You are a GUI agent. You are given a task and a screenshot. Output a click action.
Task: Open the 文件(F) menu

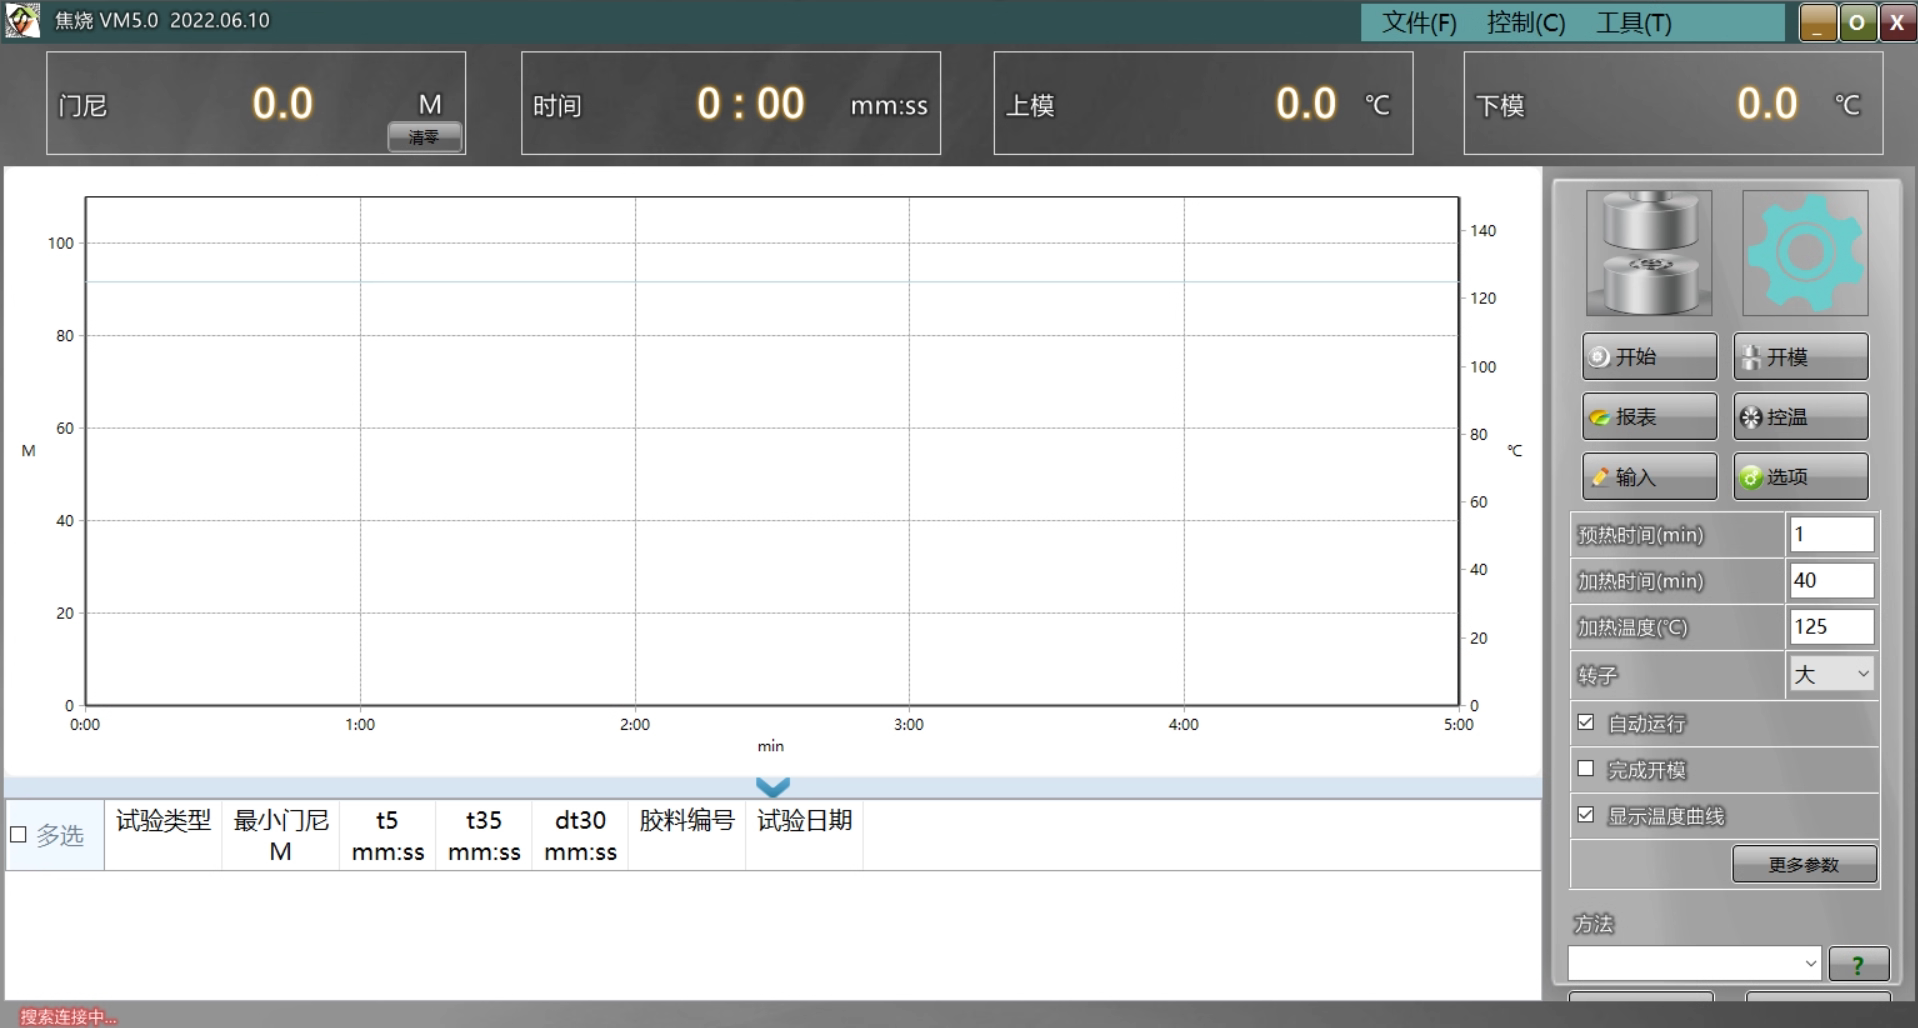pyautogui.click(x=1419, y=22)
